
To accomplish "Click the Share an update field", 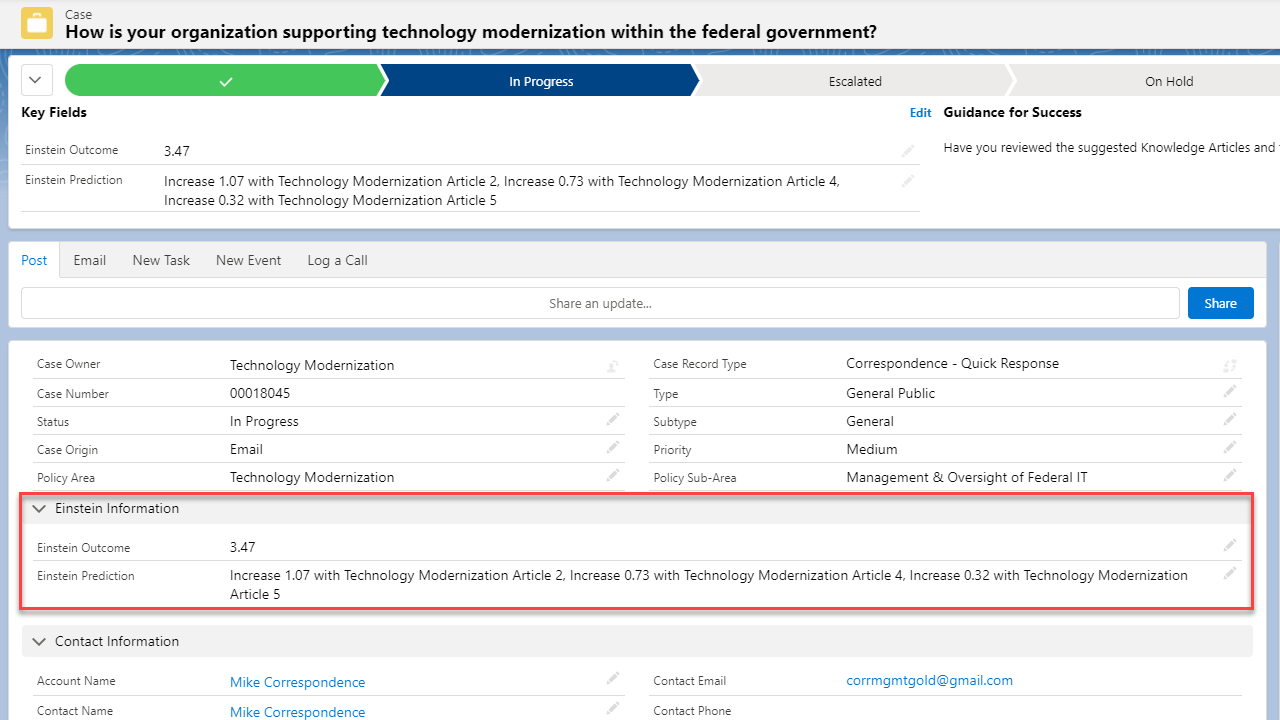I will coord(600,302).
